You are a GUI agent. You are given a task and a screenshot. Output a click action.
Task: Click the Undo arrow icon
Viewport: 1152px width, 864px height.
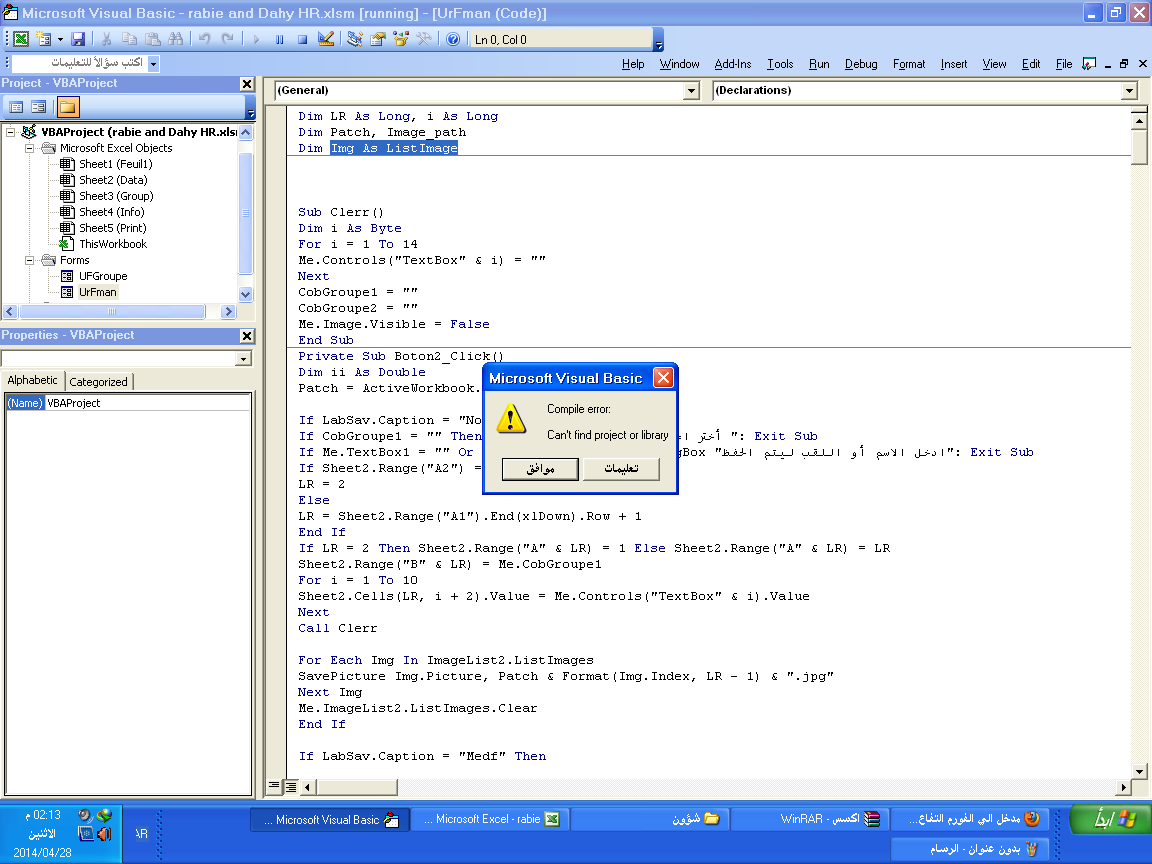click(204, 39)
